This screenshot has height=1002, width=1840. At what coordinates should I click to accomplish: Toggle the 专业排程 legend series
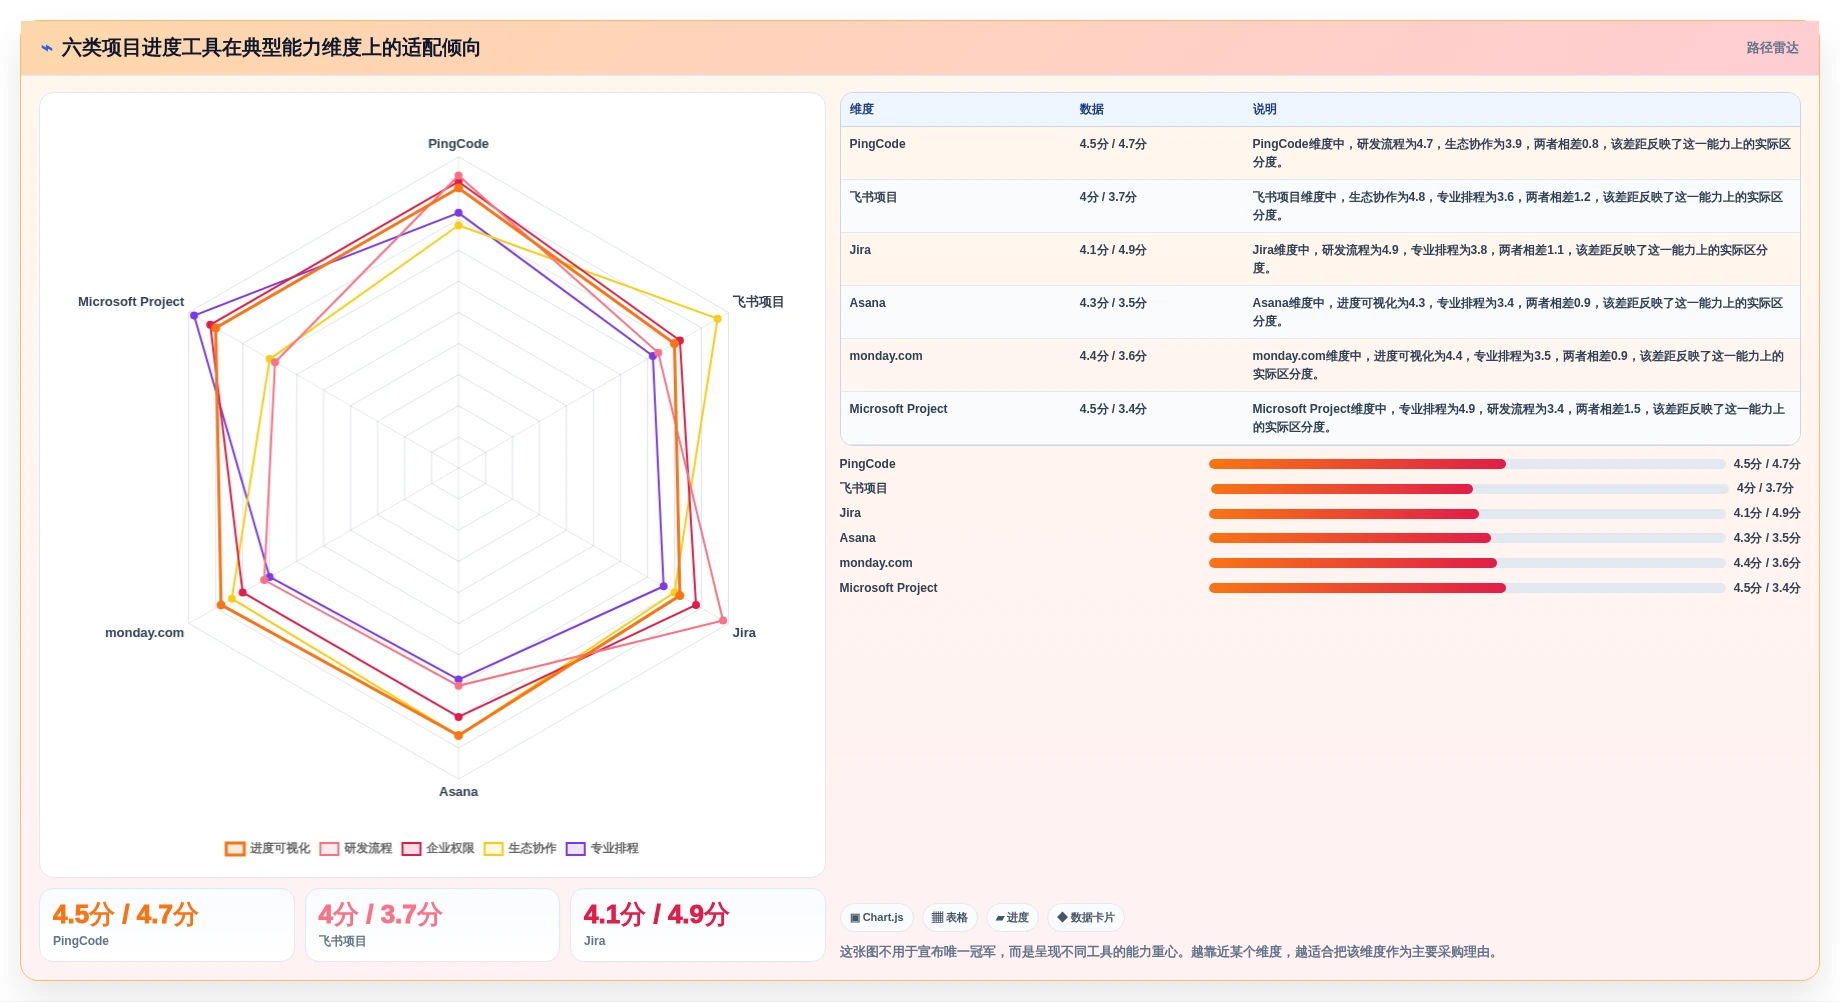[x=601, y=848]
